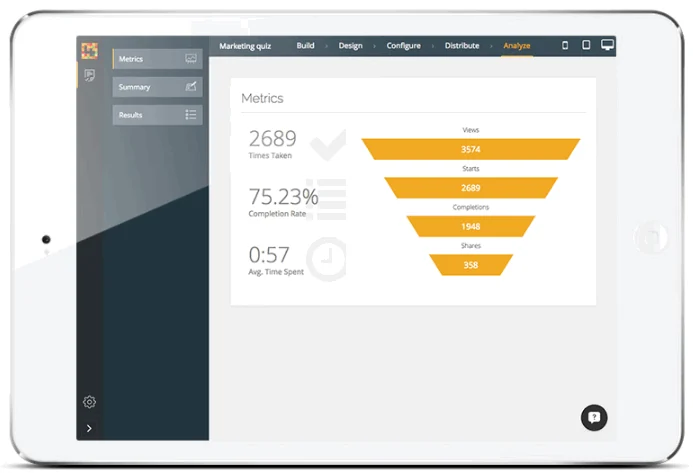This screenshot has width=693, height=473.
Task: Click the colorful app logo icon
Action: pos(89,51)
